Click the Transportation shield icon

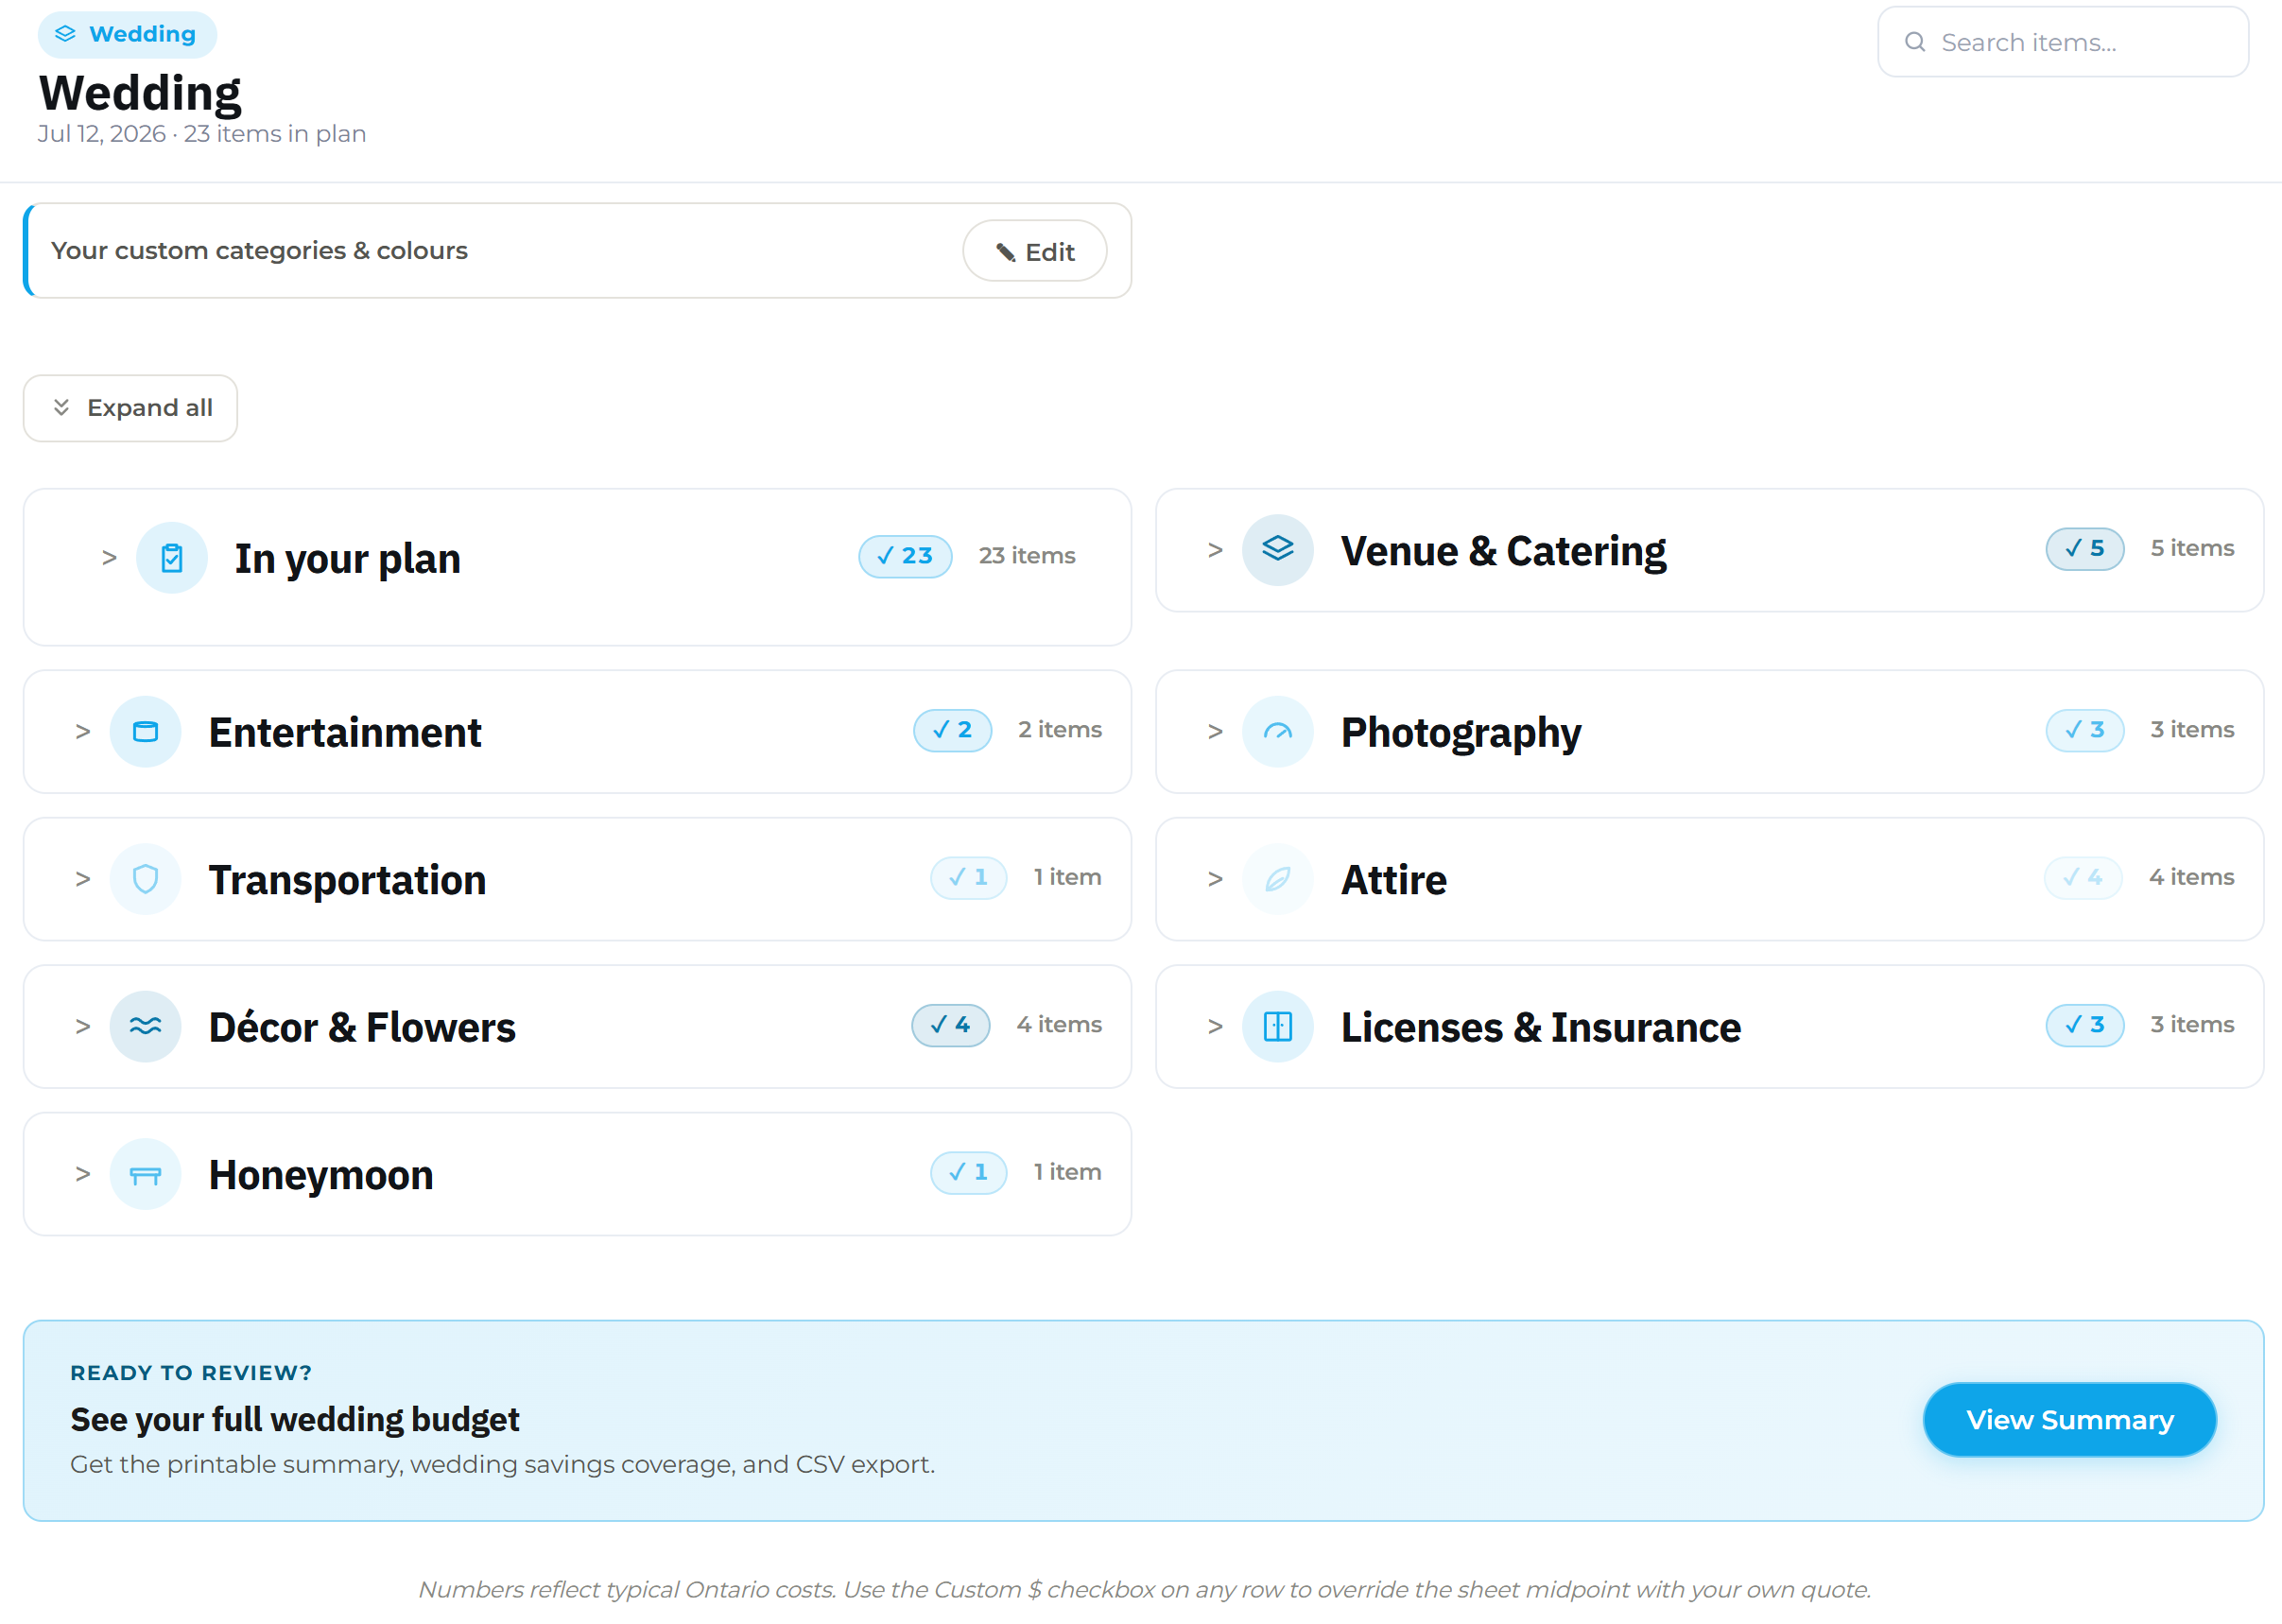145,878
